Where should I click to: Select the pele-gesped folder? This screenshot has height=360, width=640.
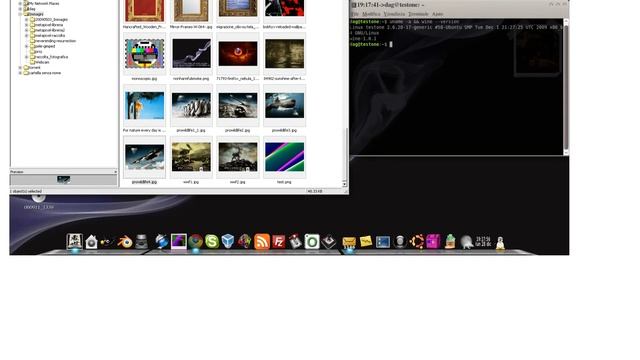tap(42, 46)
